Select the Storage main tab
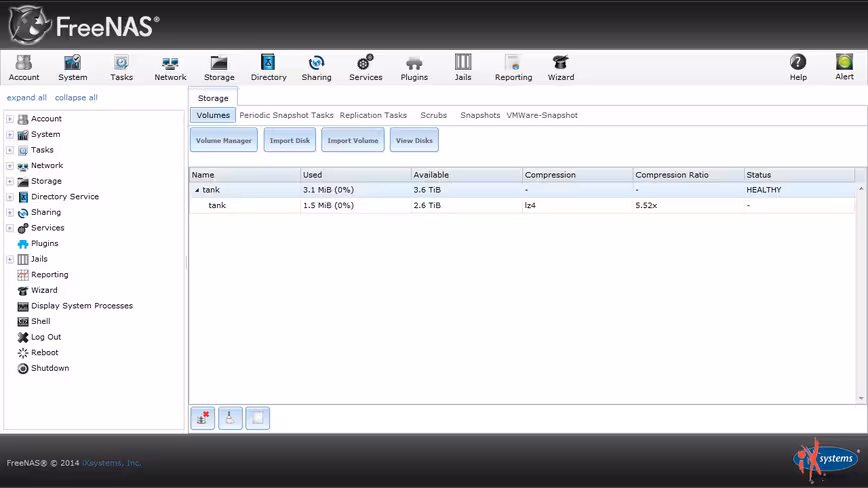 [x=213, y=98]
